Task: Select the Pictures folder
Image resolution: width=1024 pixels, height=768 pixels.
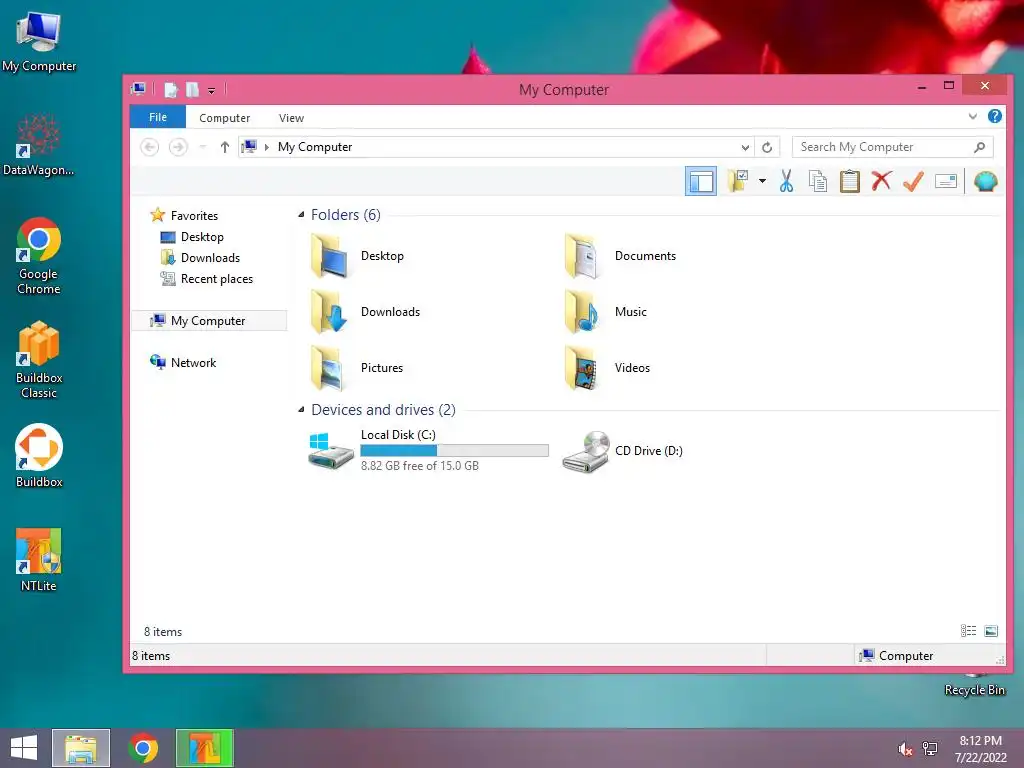Action: 357,368
